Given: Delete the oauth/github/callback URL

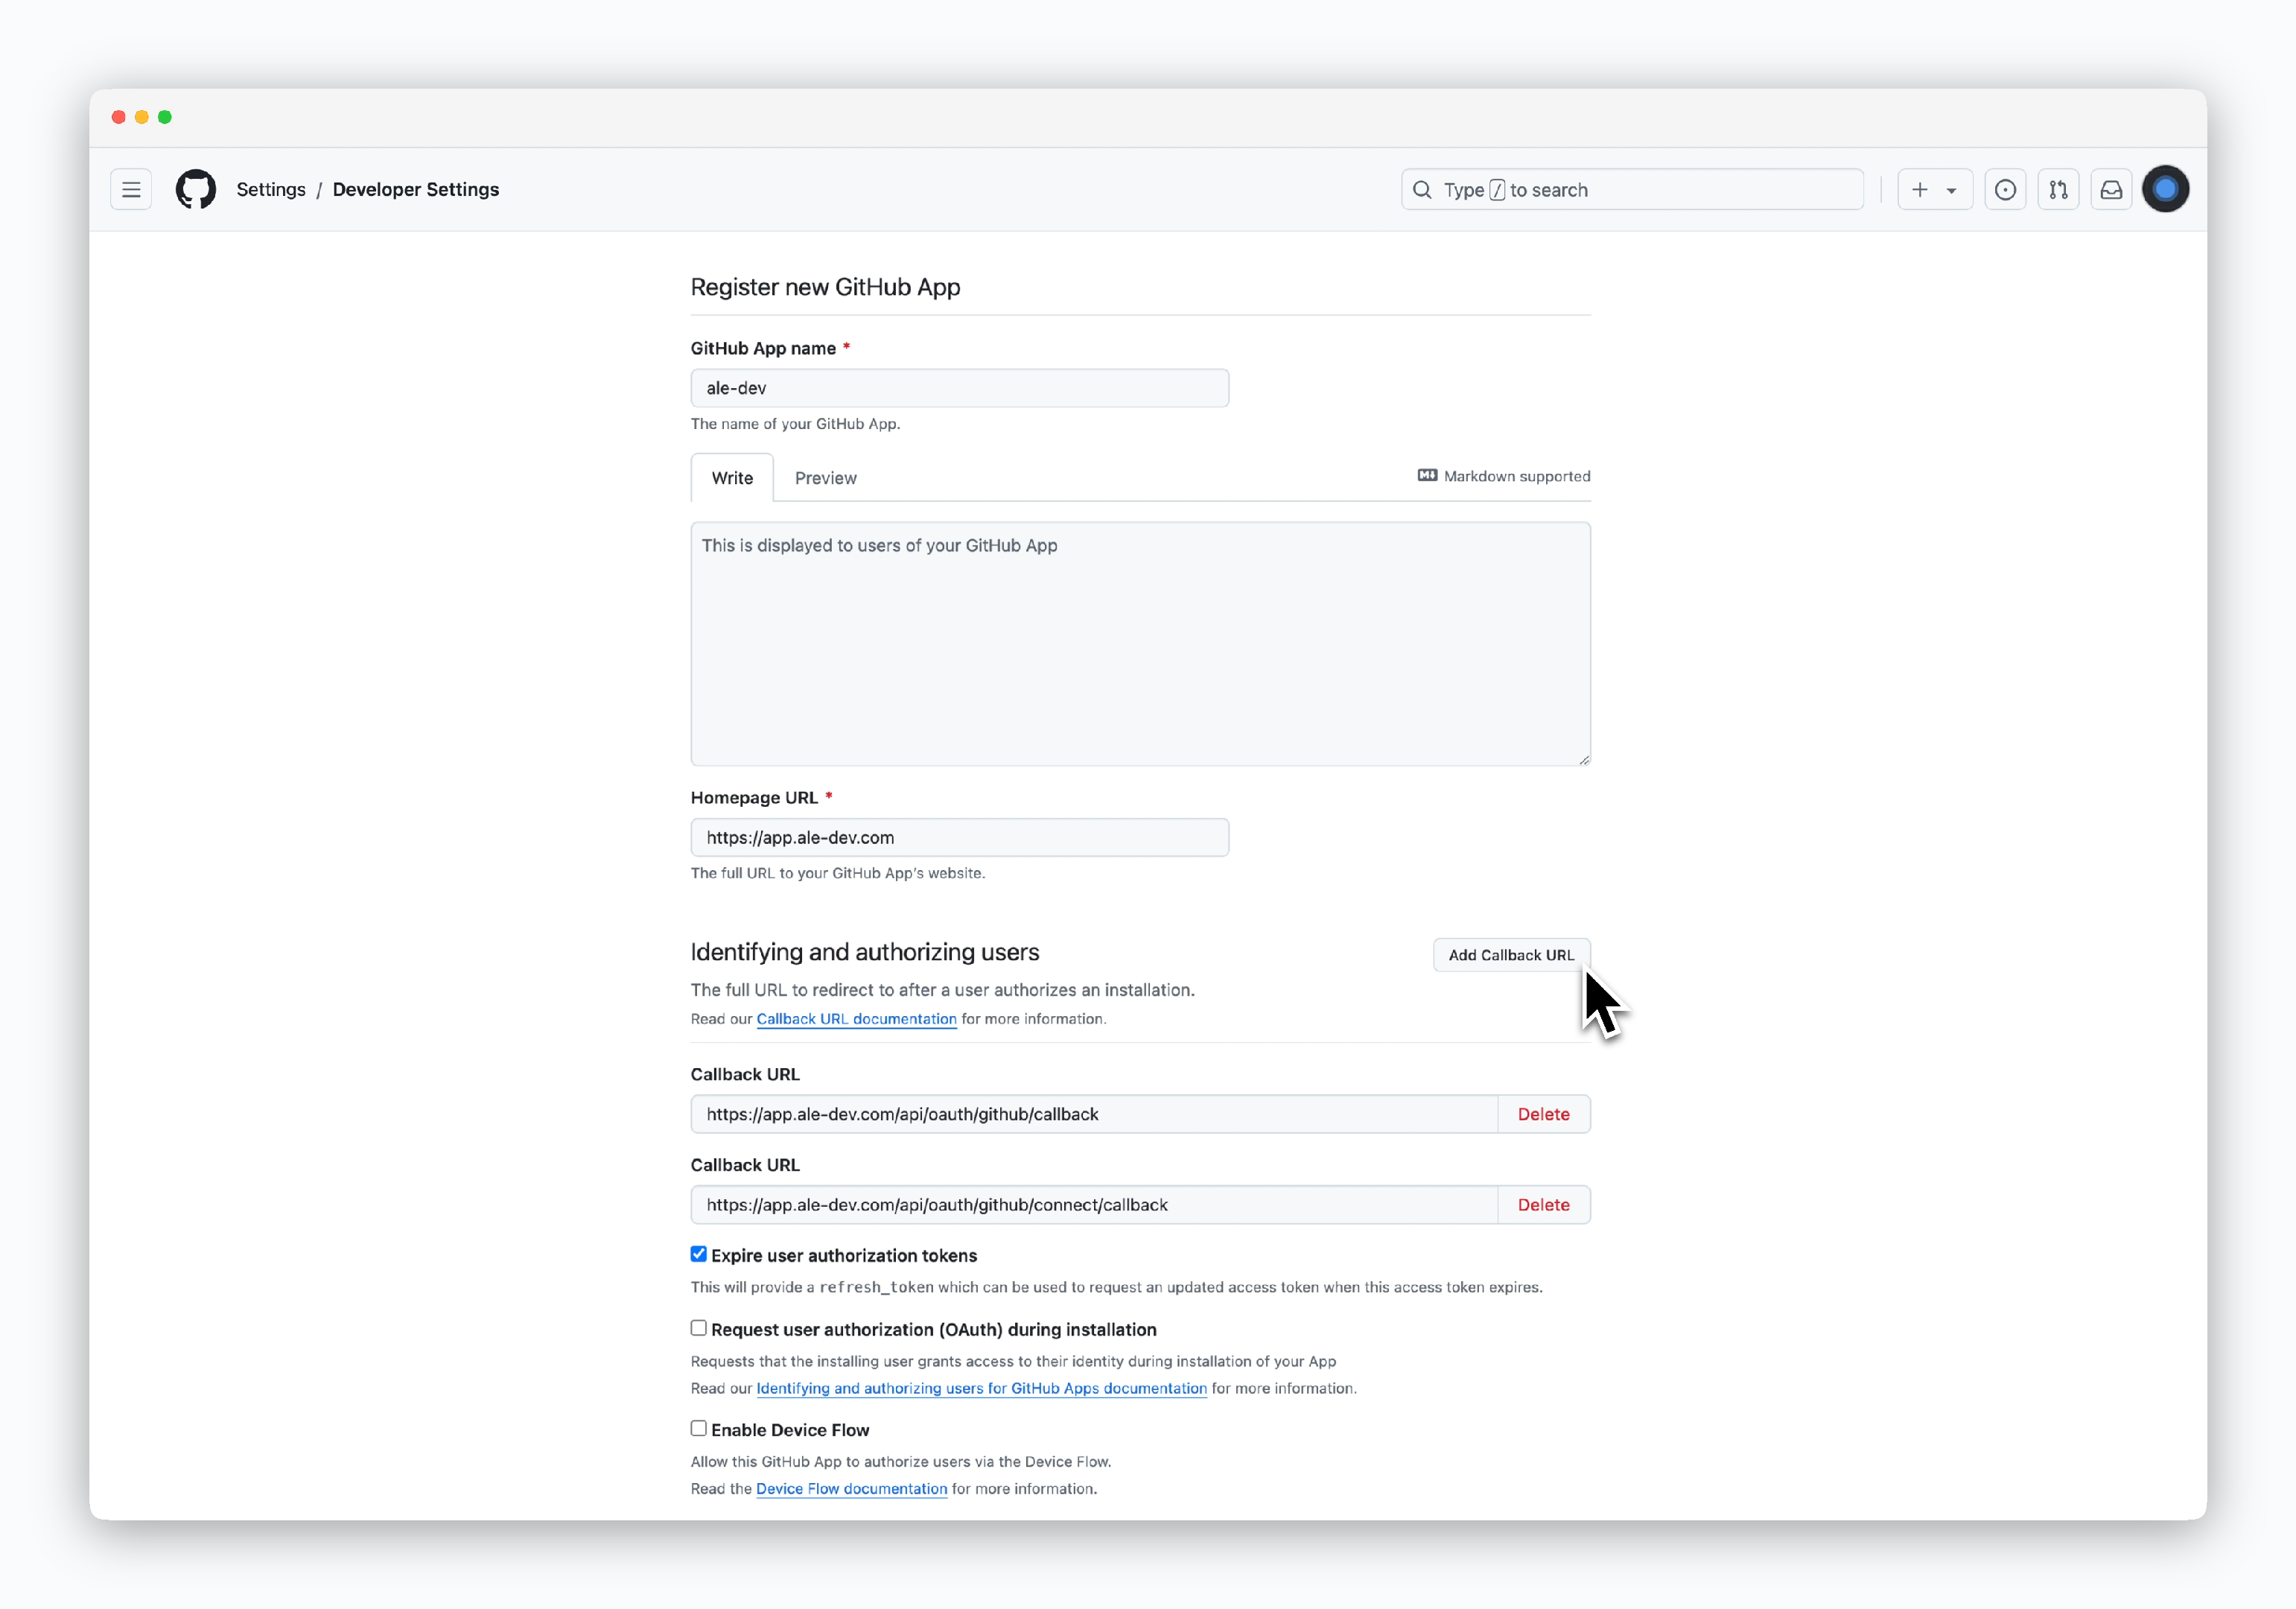Looking at the screenshot, I should tap(1543, 1114).
